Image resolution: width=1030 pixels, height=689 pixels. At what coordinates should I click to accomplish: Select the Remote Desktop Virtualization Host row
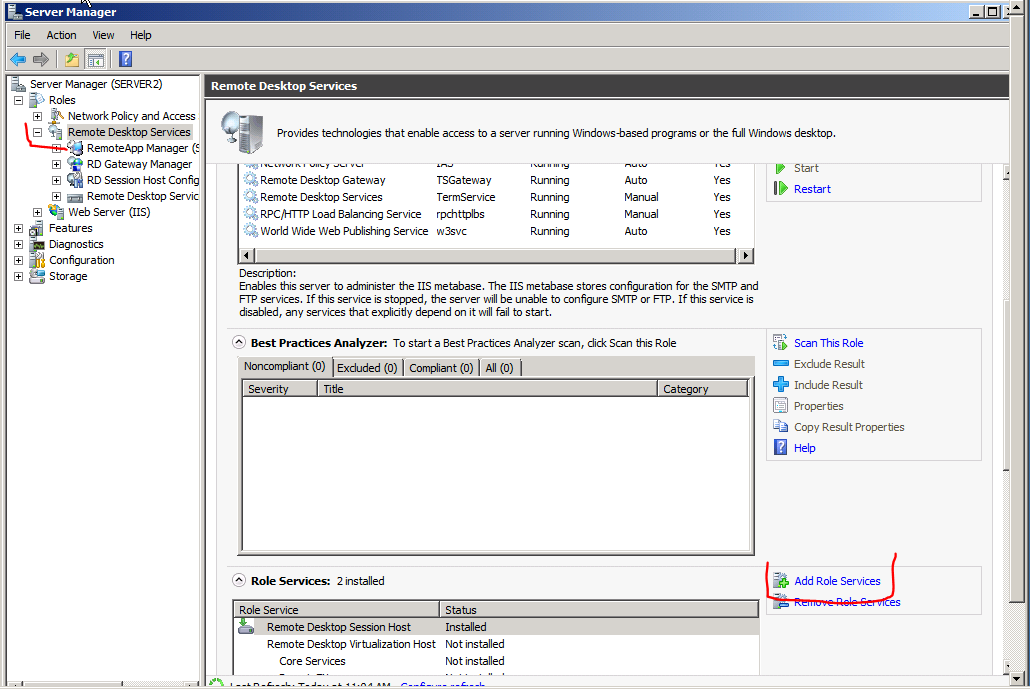coord(497,644)
